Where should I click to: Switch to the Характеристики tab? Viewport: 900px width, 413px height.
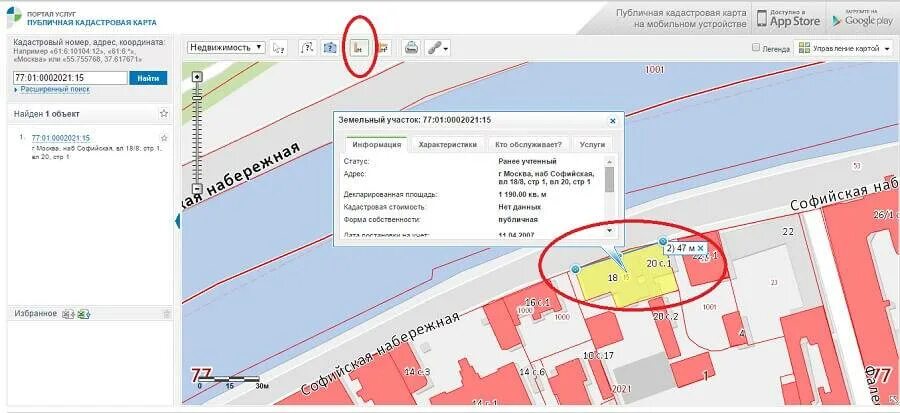pos(448,145)
